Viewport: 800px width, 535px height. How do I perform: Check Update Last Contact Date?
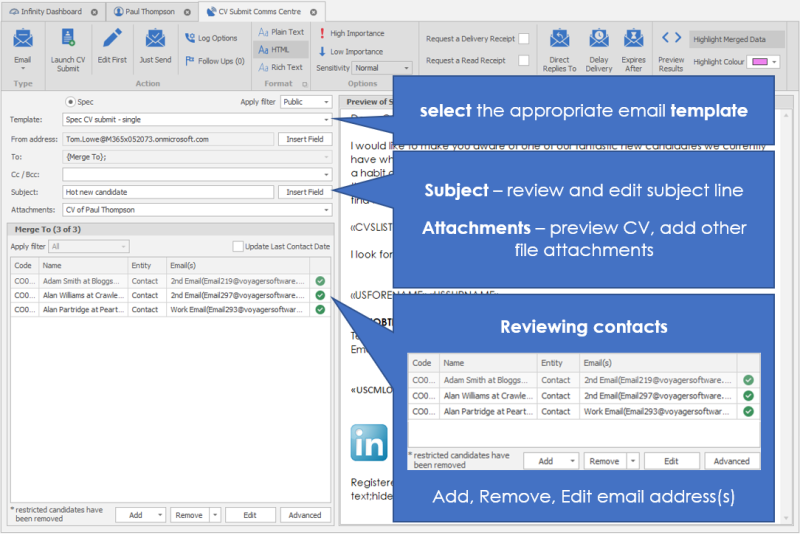click(x=238, y=246)
